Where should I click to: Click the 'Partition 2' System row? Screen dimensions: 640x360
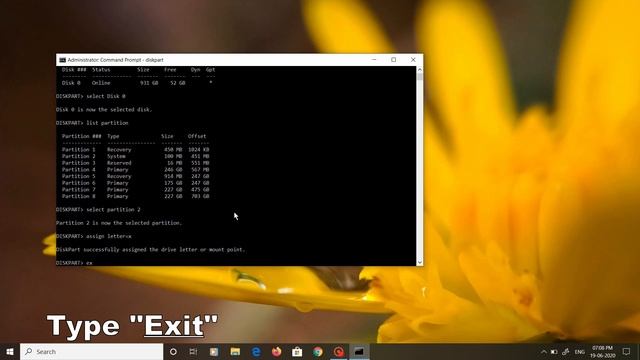point(136,156)
